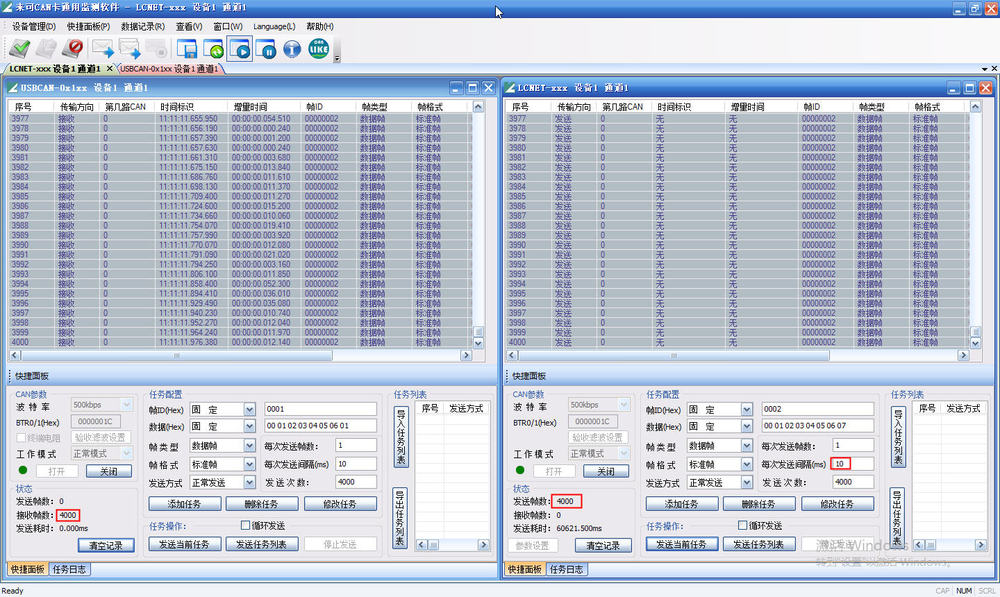Click the 添加任务 button
This screenshot has width=1000, height=597.
pos(185,503)
